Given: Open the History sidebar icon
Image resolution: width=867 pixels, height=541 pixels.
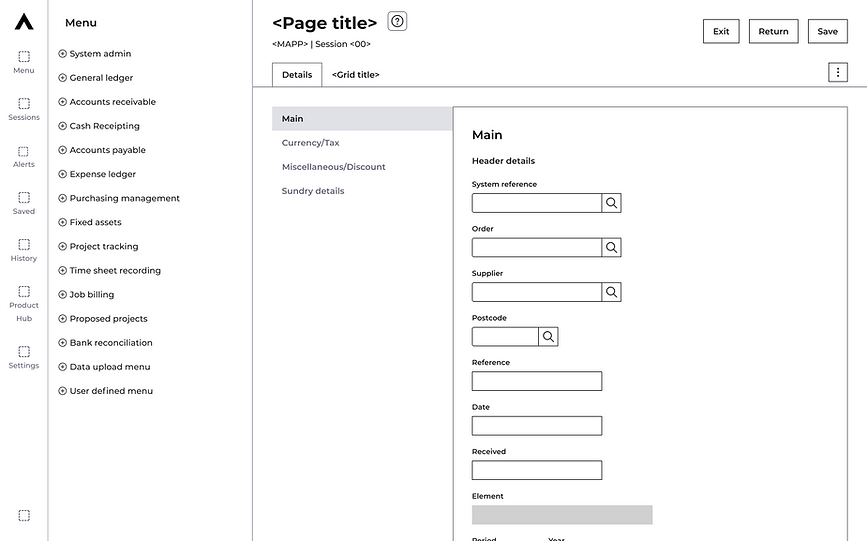Looking at the screenshot, I should 24,250.
